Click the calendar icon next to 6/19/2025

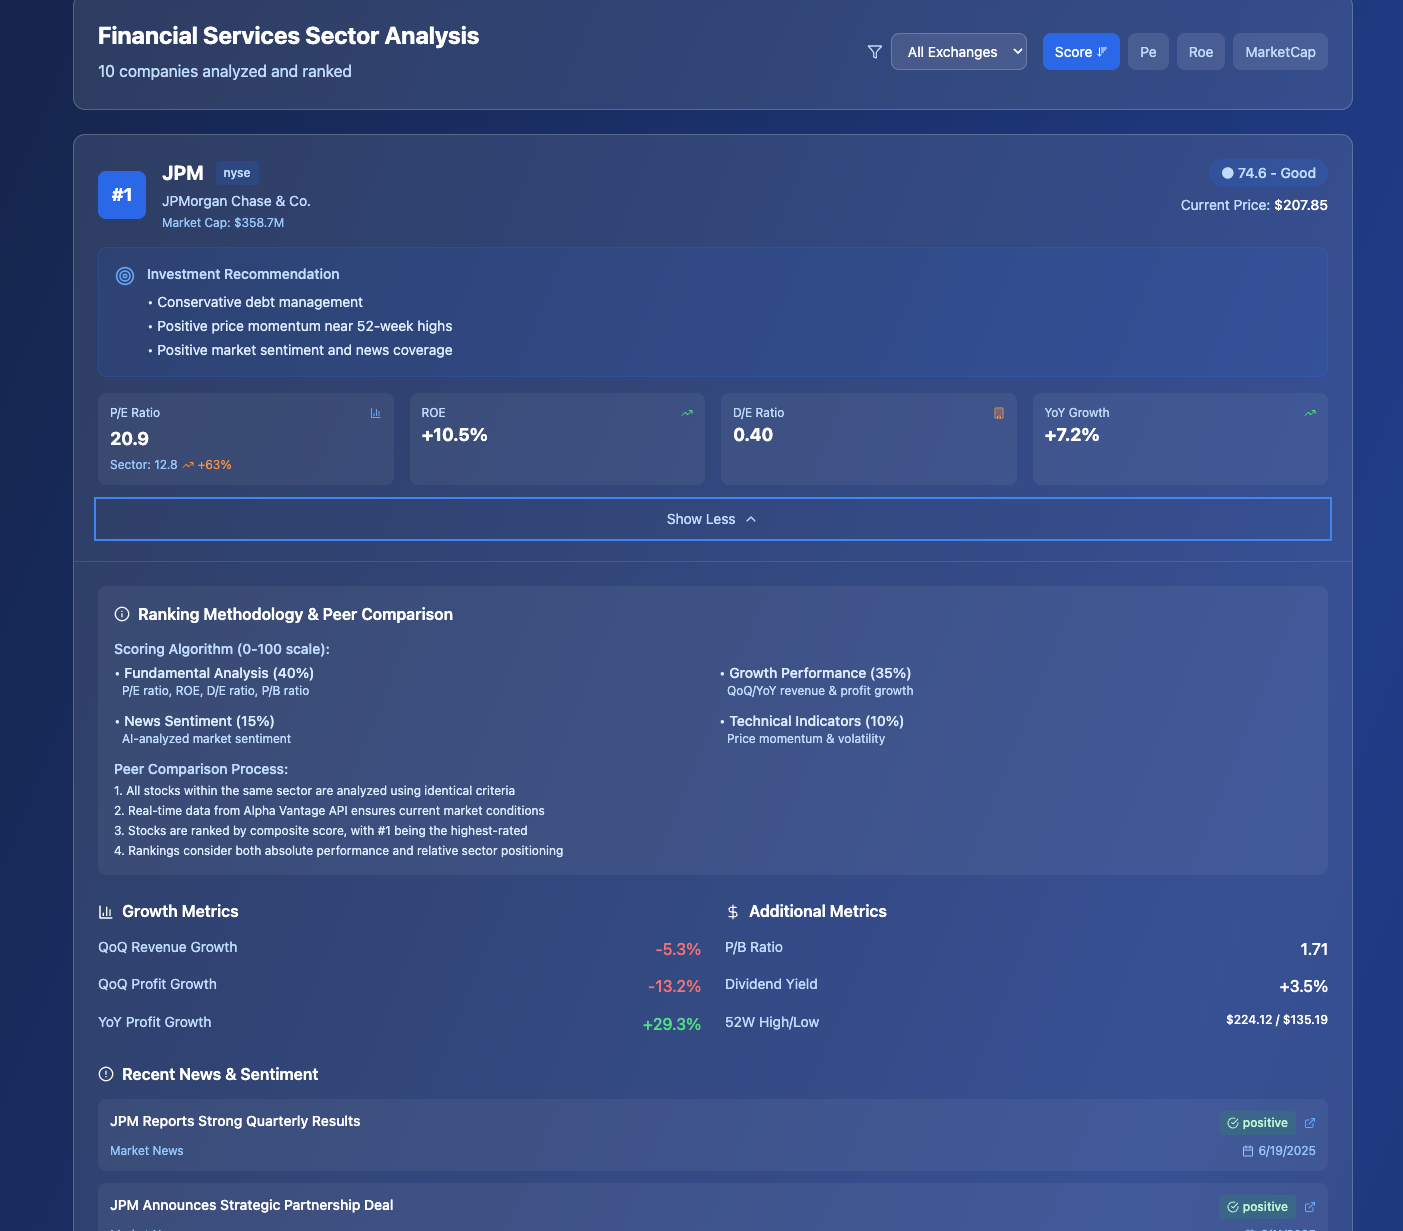(1248, 1151)
